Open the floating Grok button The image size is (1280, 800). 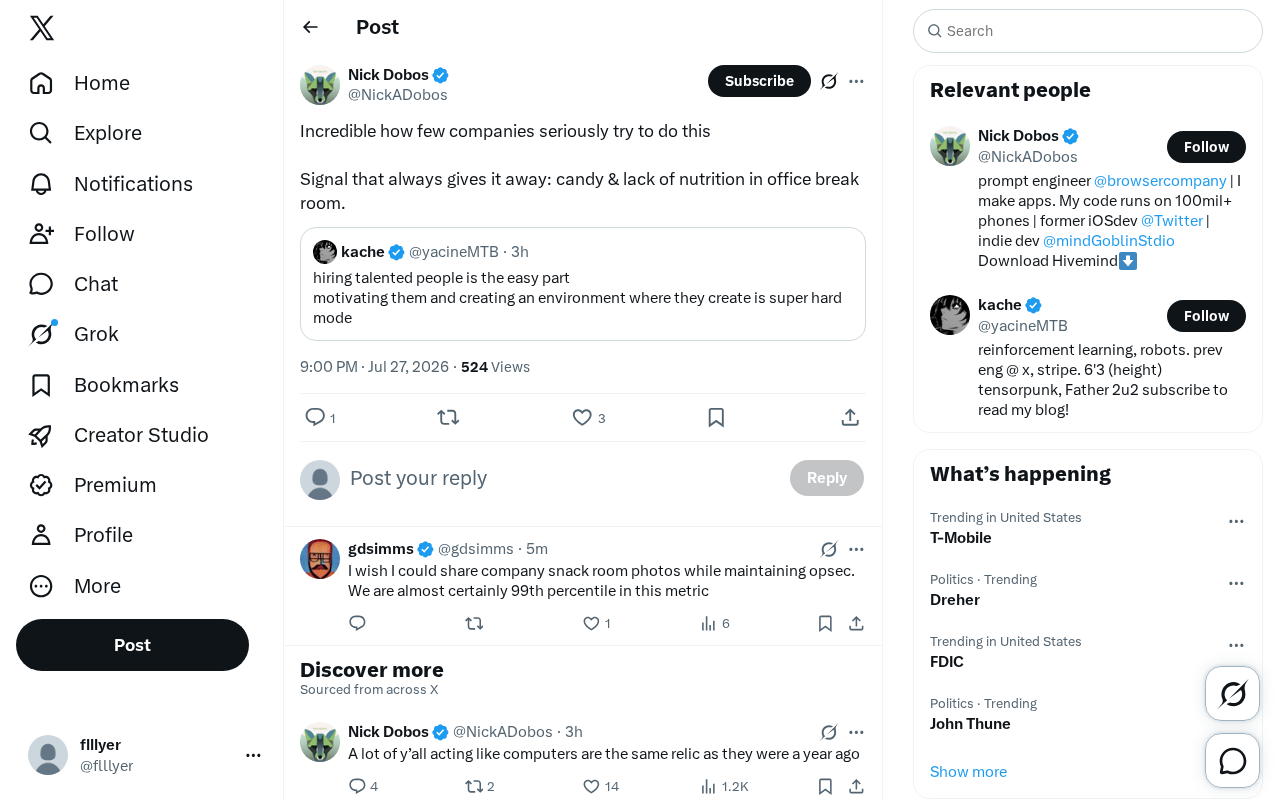1232,693
